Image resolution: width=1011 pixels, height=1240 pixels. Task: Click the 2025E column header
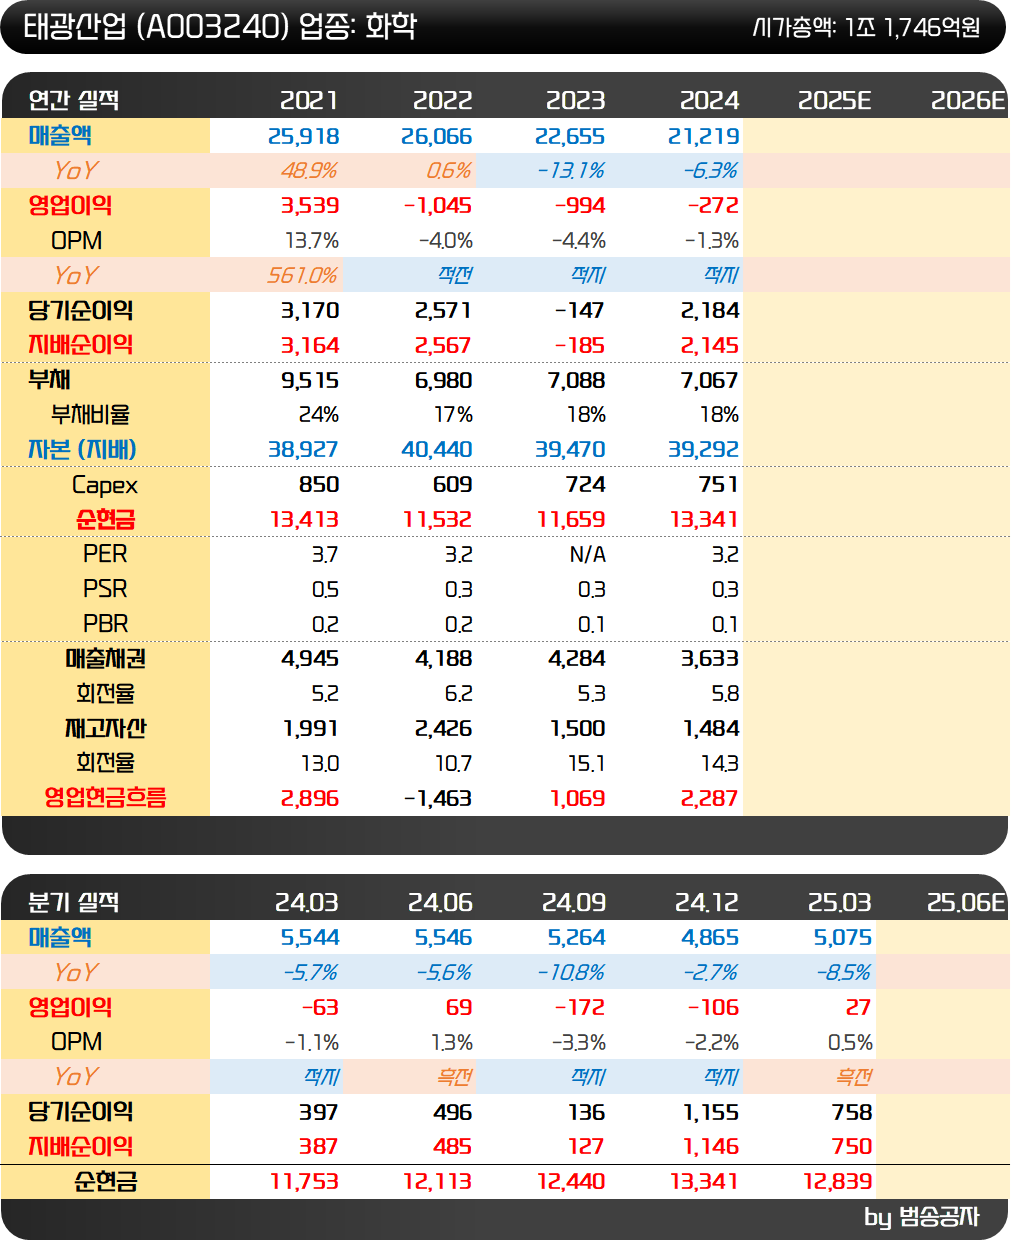[x=835, y=100]
